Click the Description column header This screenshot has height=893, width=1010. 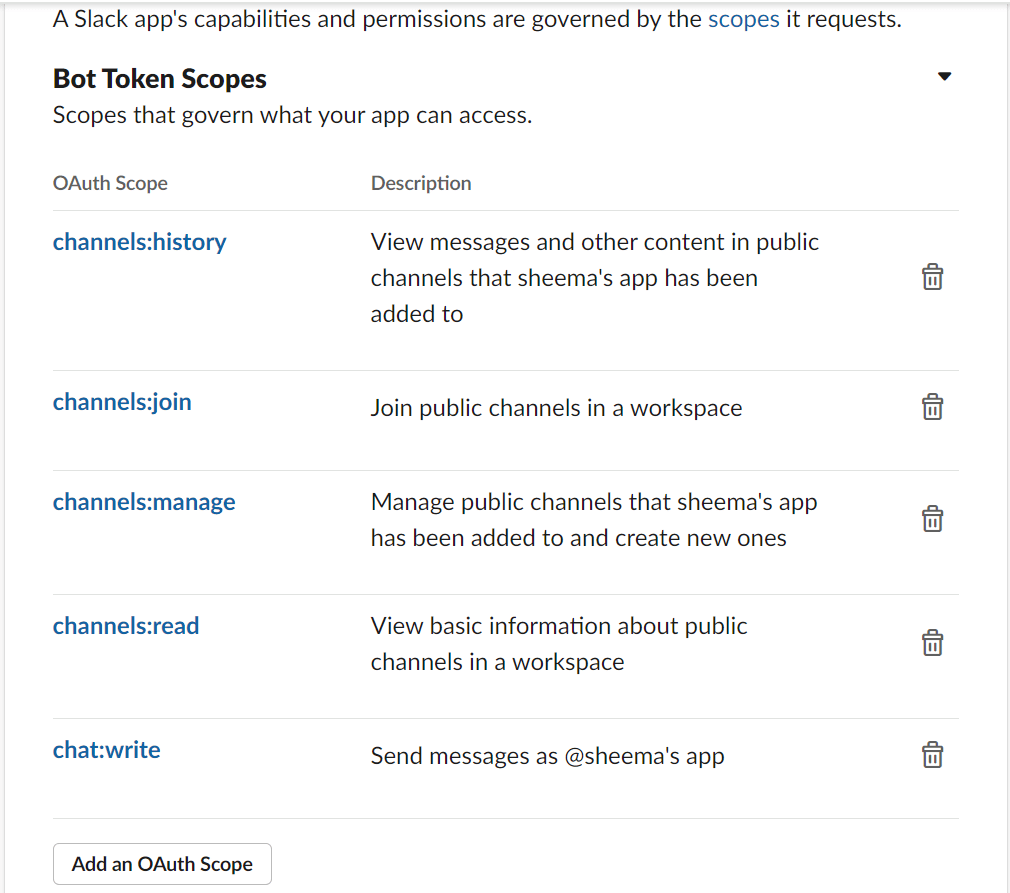421,183
